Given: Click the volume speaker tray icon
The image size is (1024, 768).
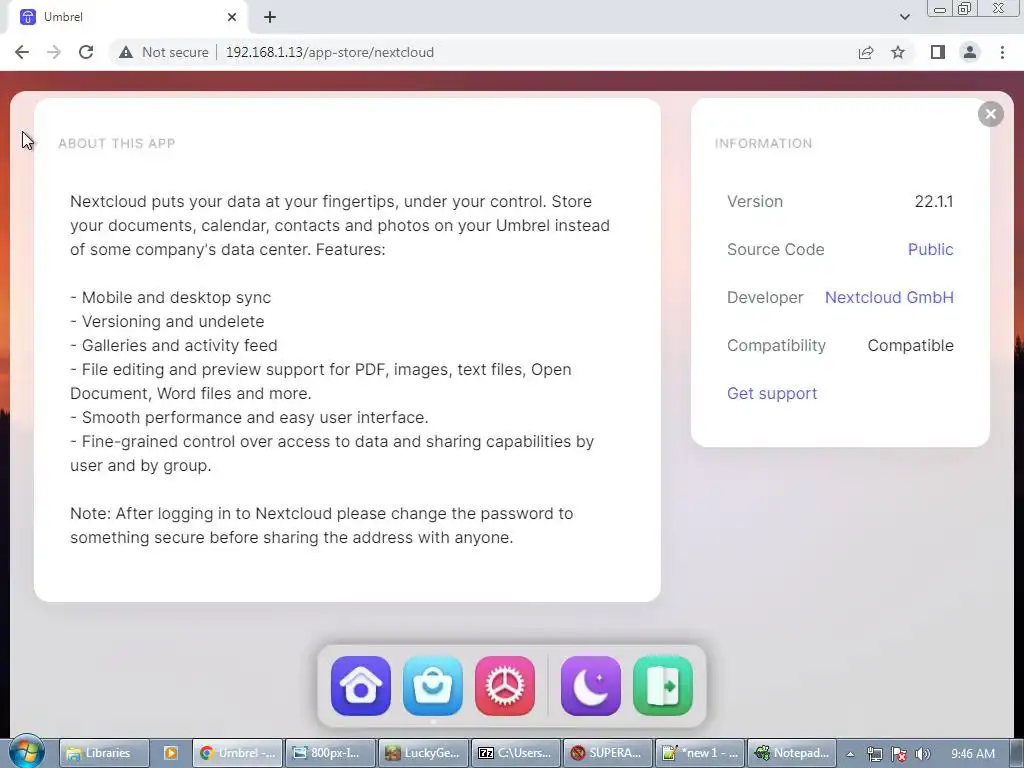Looking at the screenshot, I should pos(922,754).
